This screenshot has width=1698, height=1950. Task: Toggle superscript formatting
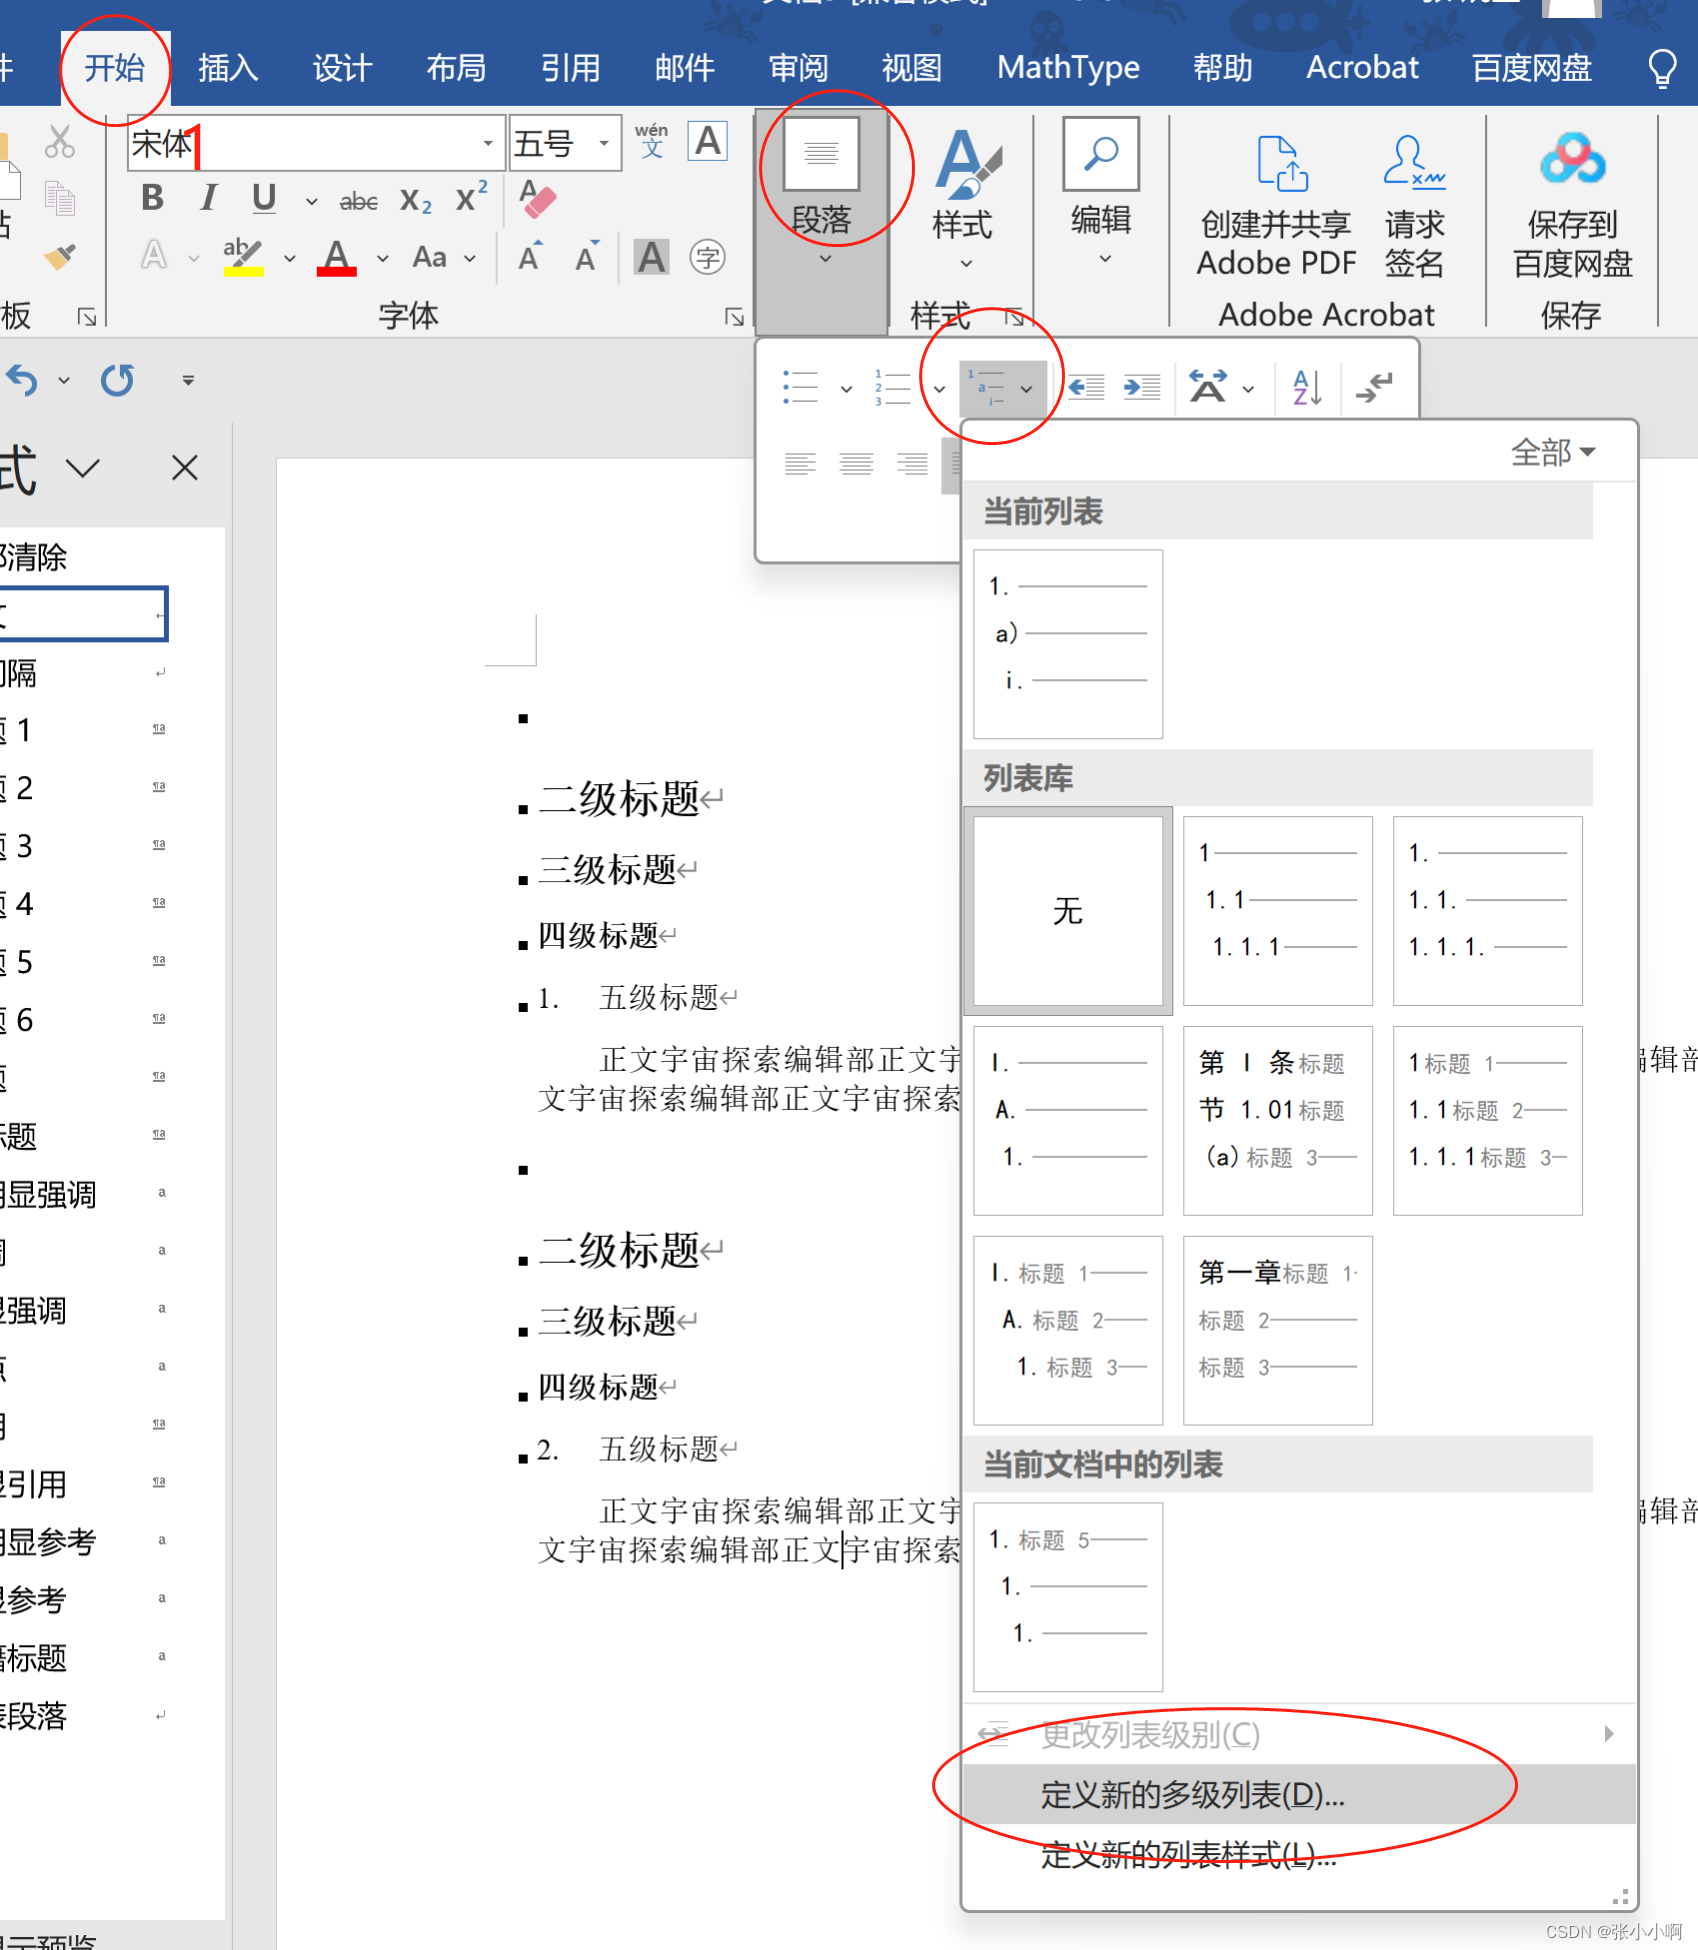coord(471,198)
